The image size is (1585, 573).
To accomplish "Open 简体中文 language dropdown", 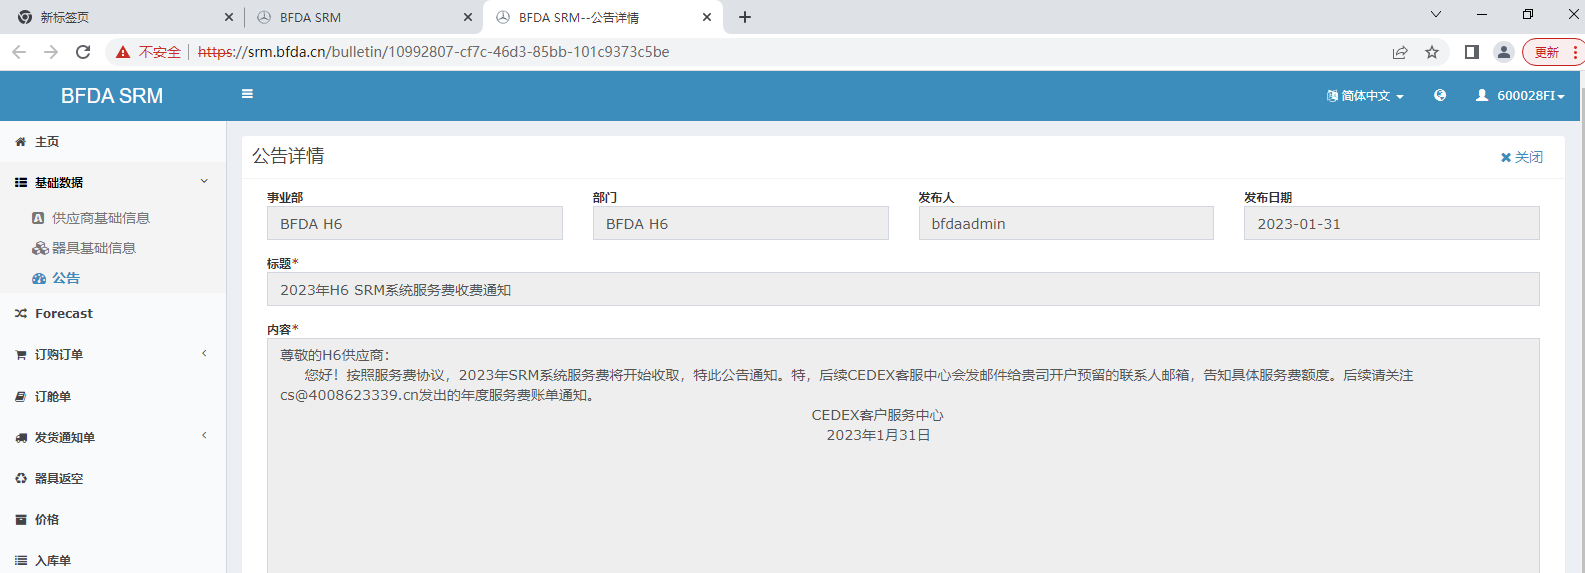I will pos(1365,96).
